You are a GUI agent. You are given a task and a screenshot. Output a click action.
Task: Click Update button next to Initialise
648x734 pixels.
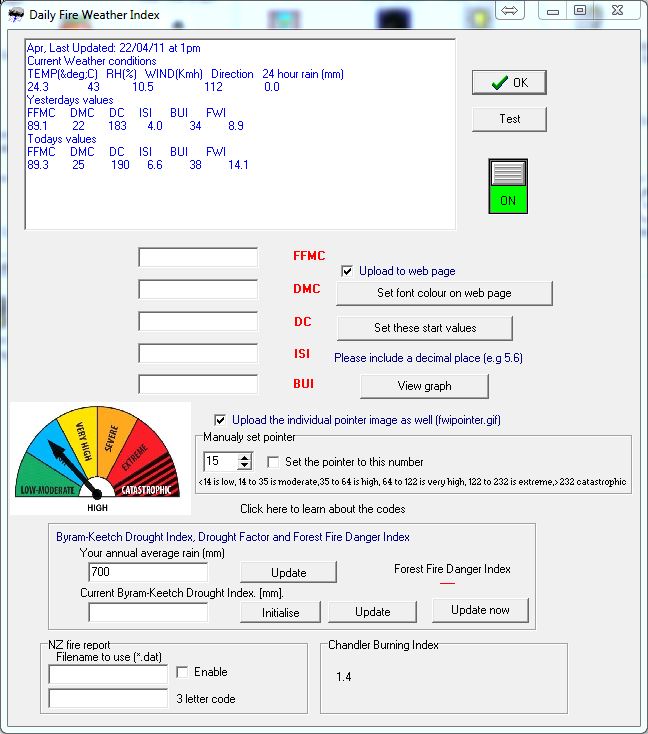(x=373, y=612)
